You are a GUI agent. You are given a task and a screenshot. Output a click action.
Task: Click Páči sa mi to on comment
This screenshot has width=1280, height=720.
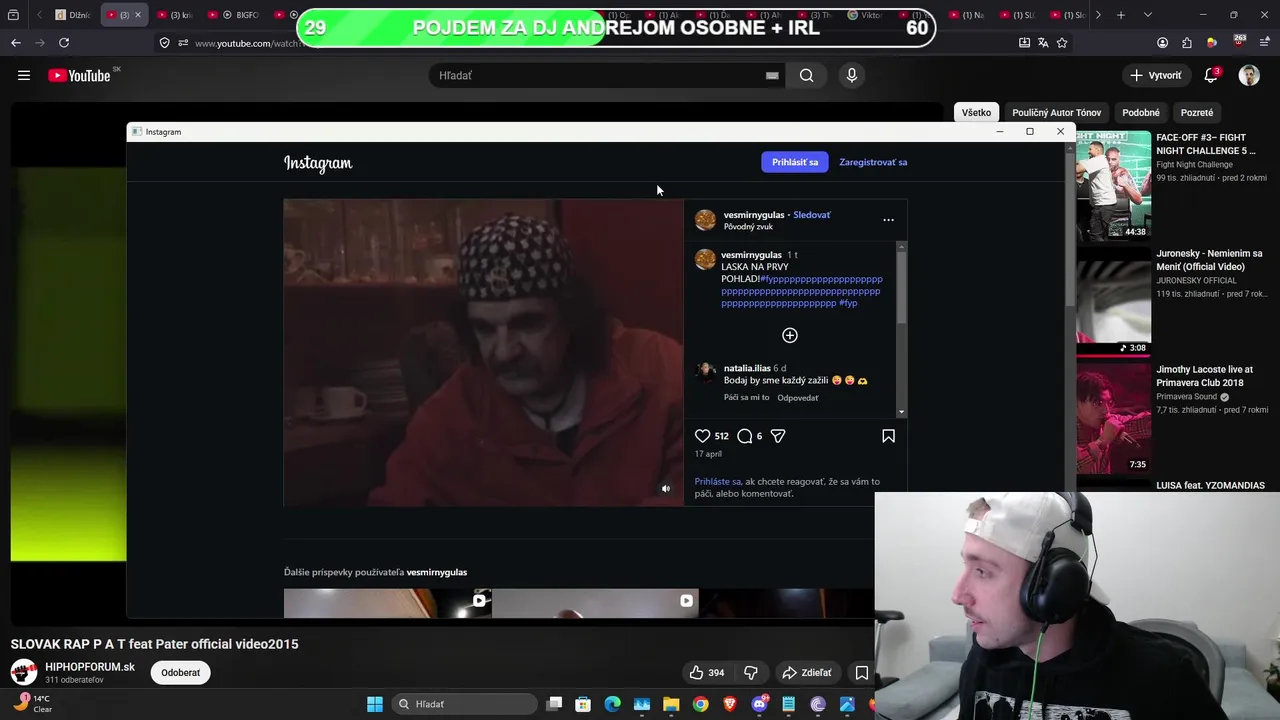coord(747,398)
